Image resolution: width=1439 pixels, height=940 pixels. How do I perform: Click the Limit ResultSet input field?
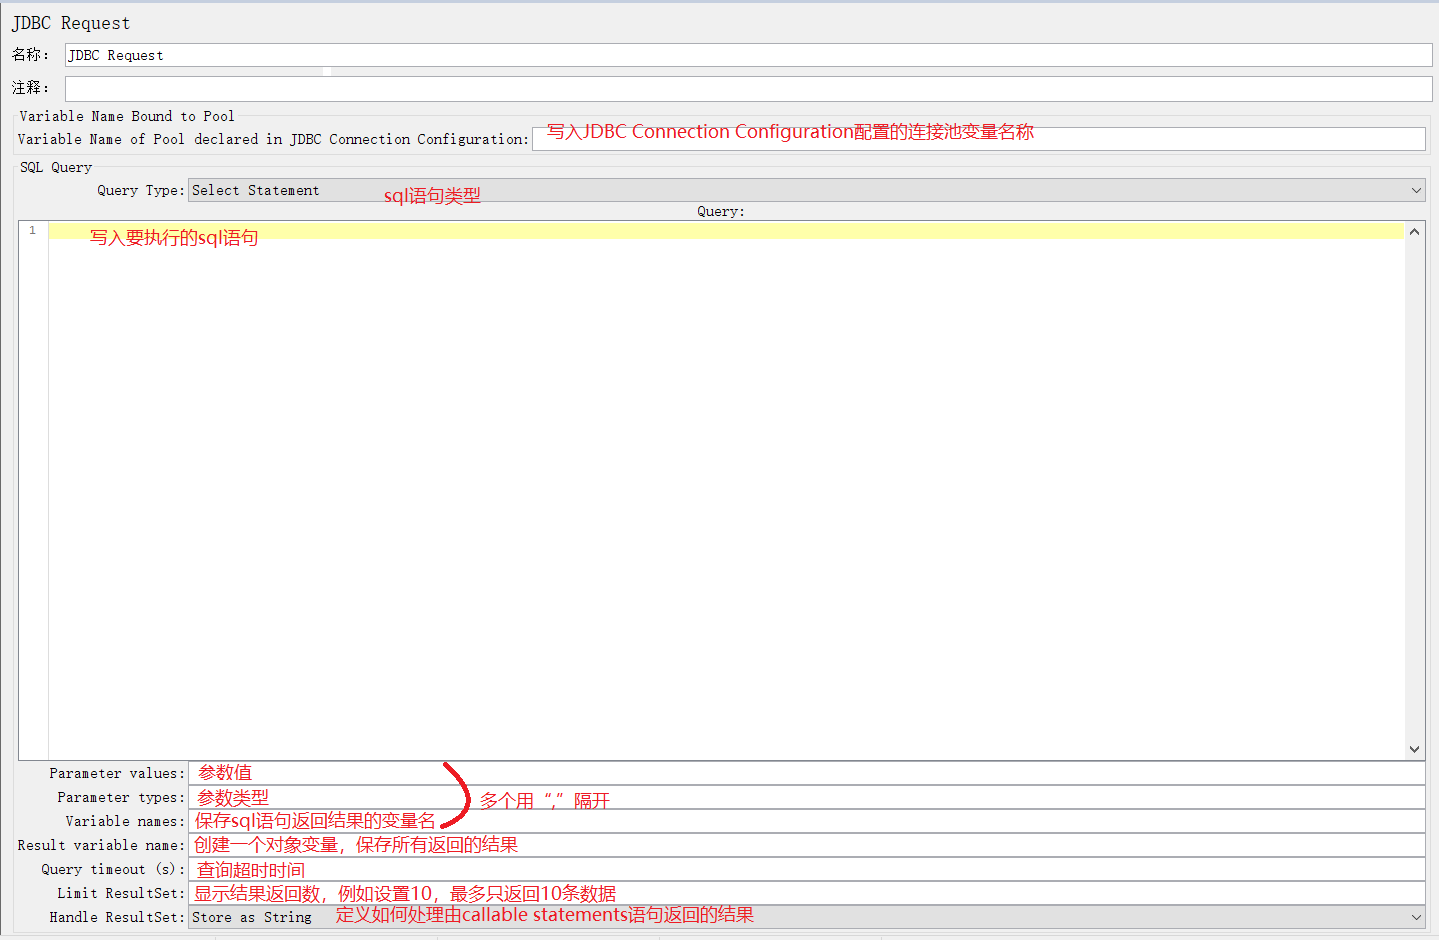point(806,893)
